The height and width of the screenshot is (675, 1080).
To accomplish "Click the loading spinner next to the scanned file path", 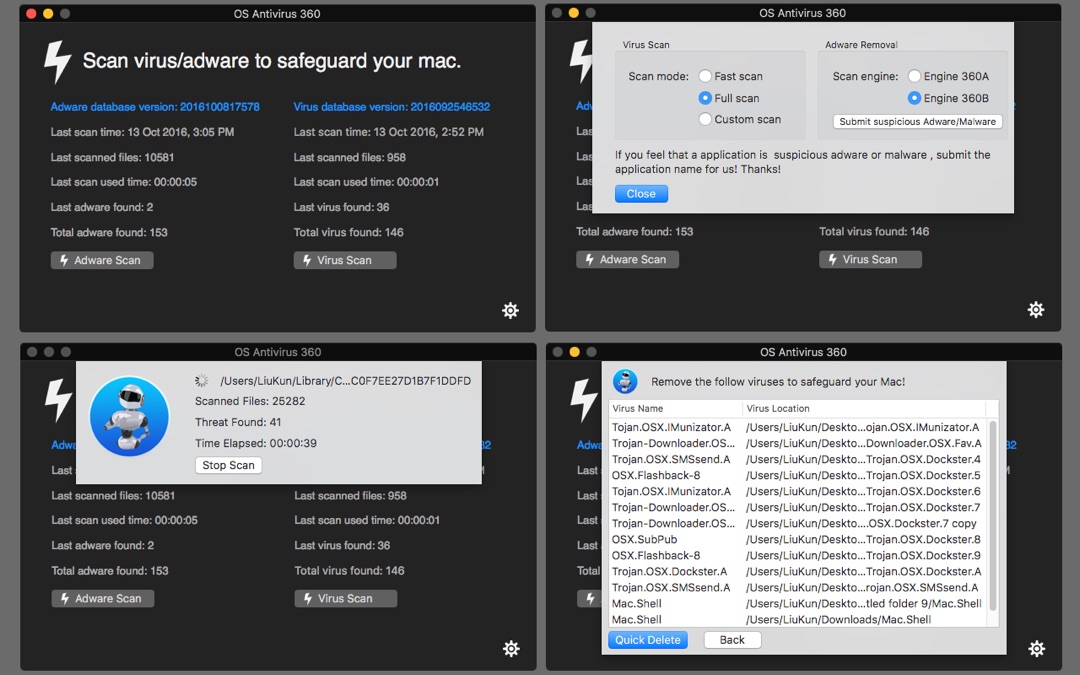I will (202, 381).
